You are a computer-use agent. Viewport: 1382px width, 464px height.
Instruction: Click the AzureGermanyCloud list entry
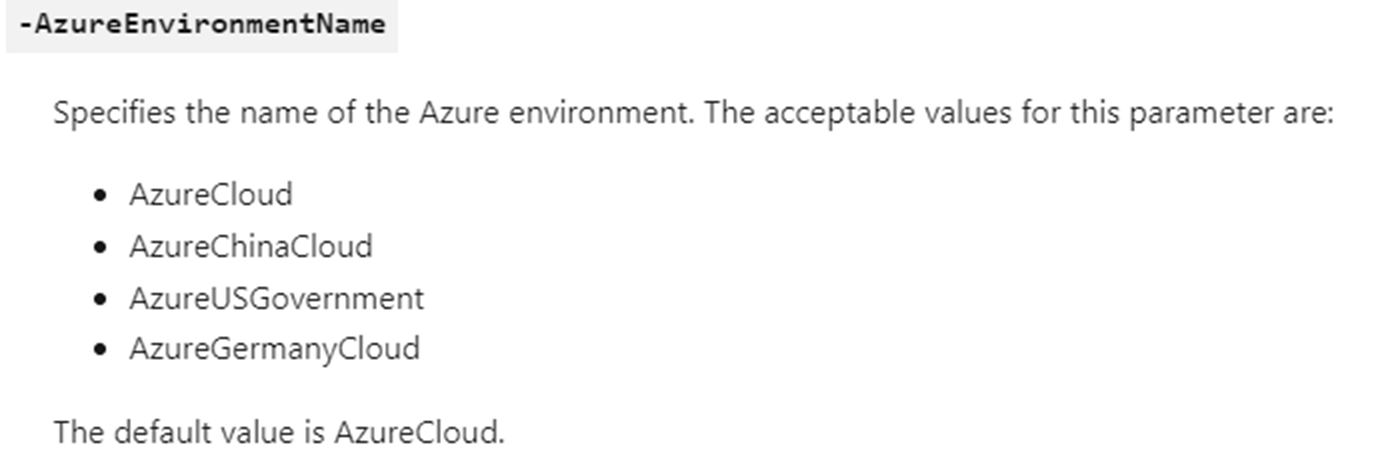(274, 349)
